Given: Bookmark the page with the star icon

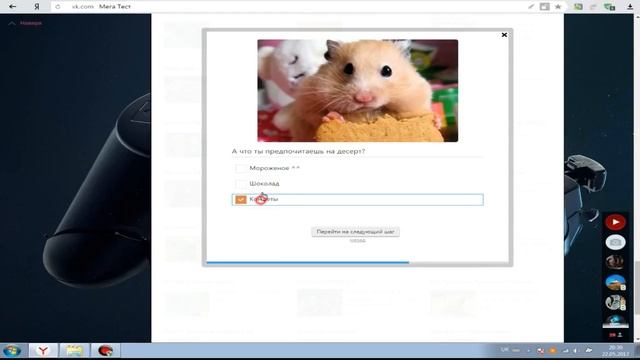Looking at the screenshot, I should point(558,7).
